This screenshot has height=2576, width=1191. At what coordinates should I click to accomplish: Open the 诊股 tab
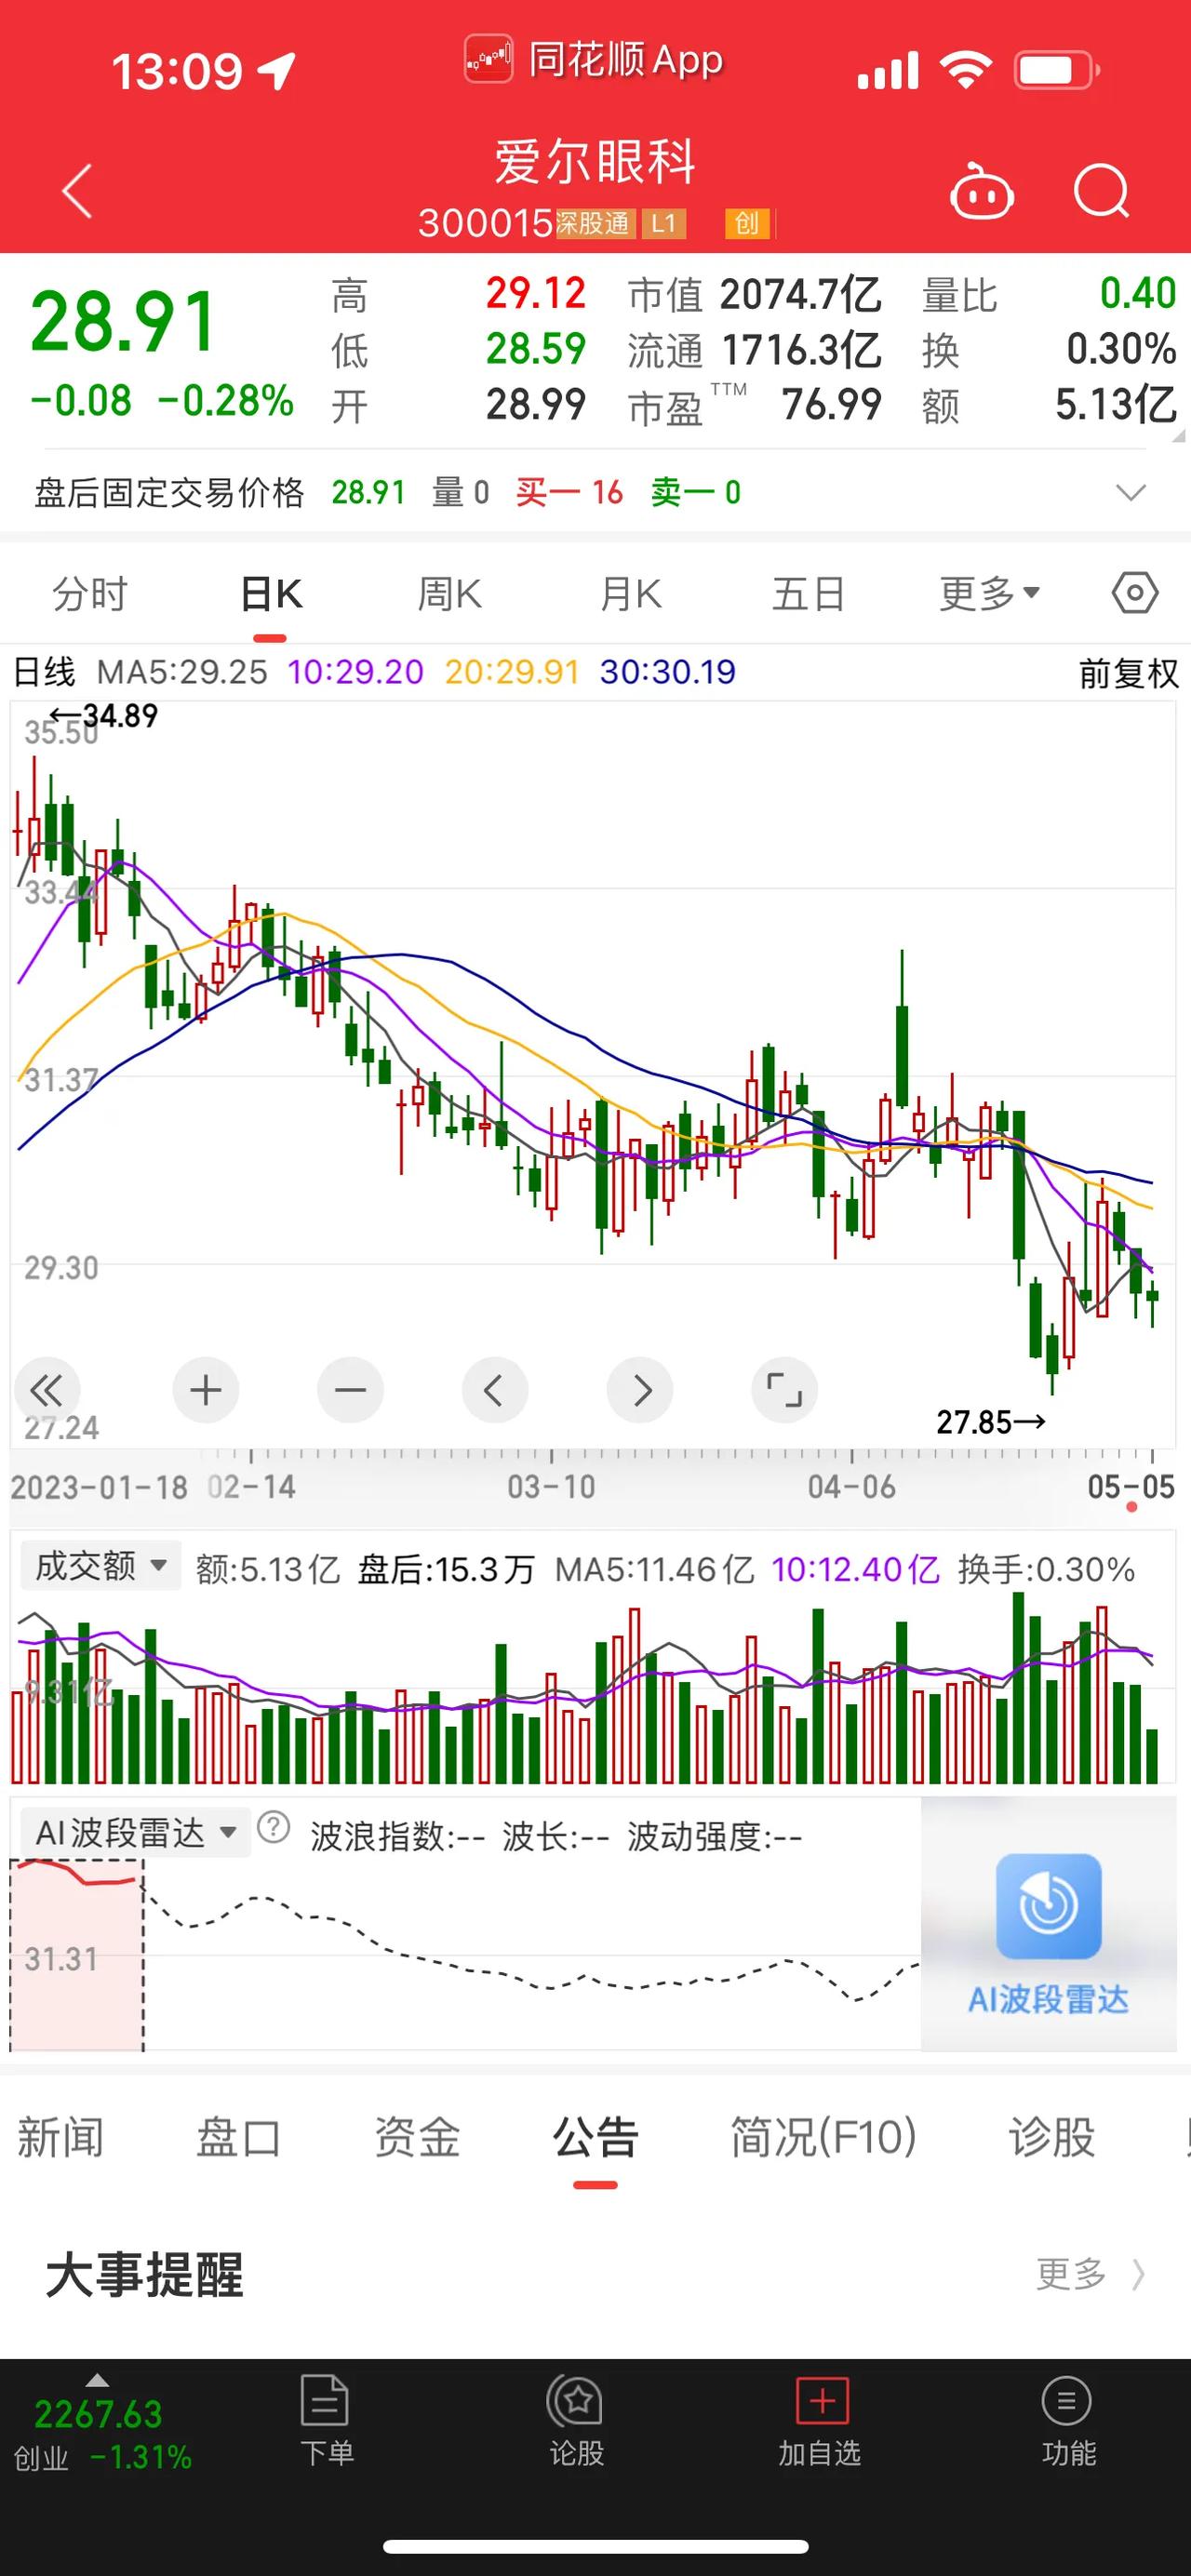tap(1052, 2137)
